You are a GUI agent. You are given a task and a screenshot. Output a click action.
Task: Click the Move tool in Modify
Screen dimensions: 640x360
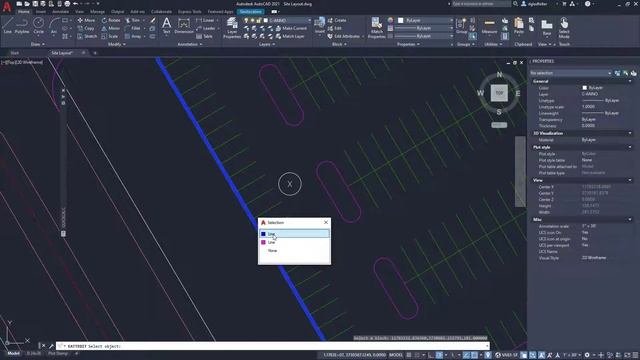(x=86, y=20)
